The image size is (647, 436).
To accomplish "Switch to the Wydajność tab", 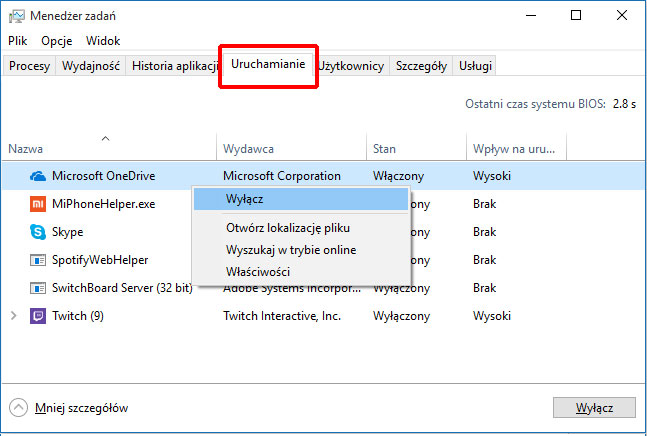I will [x=91, y=66].
